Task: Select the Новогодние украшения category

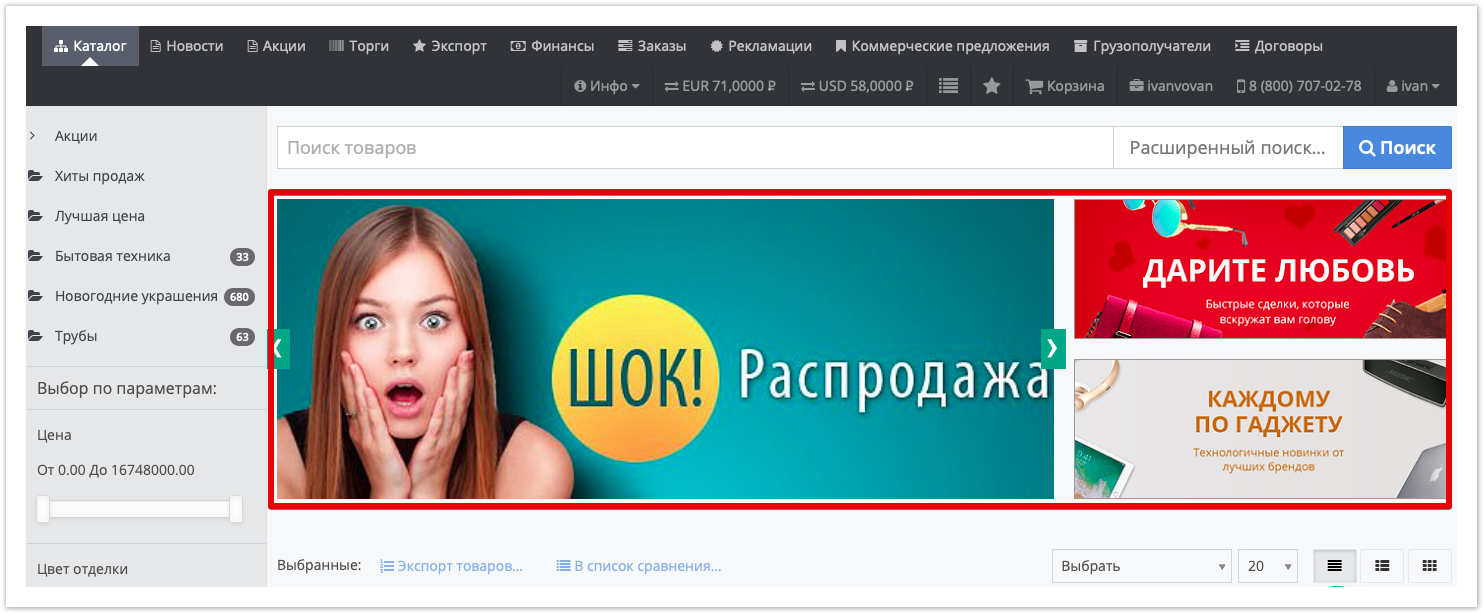Action: (x=136, y=296)
